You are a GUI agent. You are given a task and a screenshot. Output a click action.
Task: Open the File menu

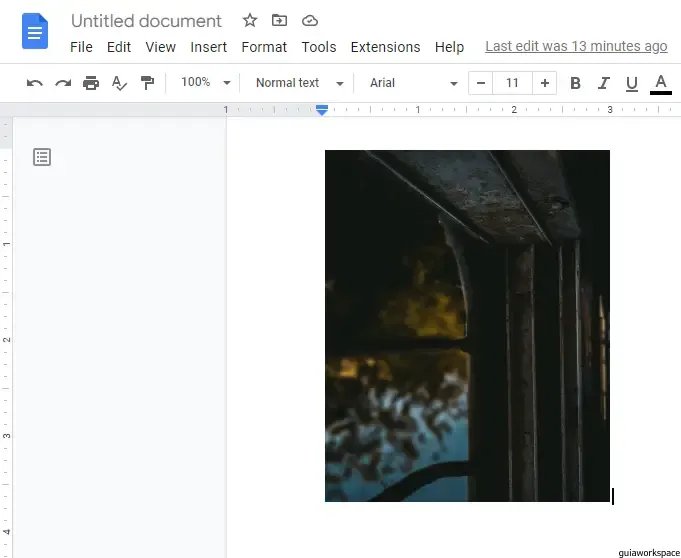(x=81, y=47)
